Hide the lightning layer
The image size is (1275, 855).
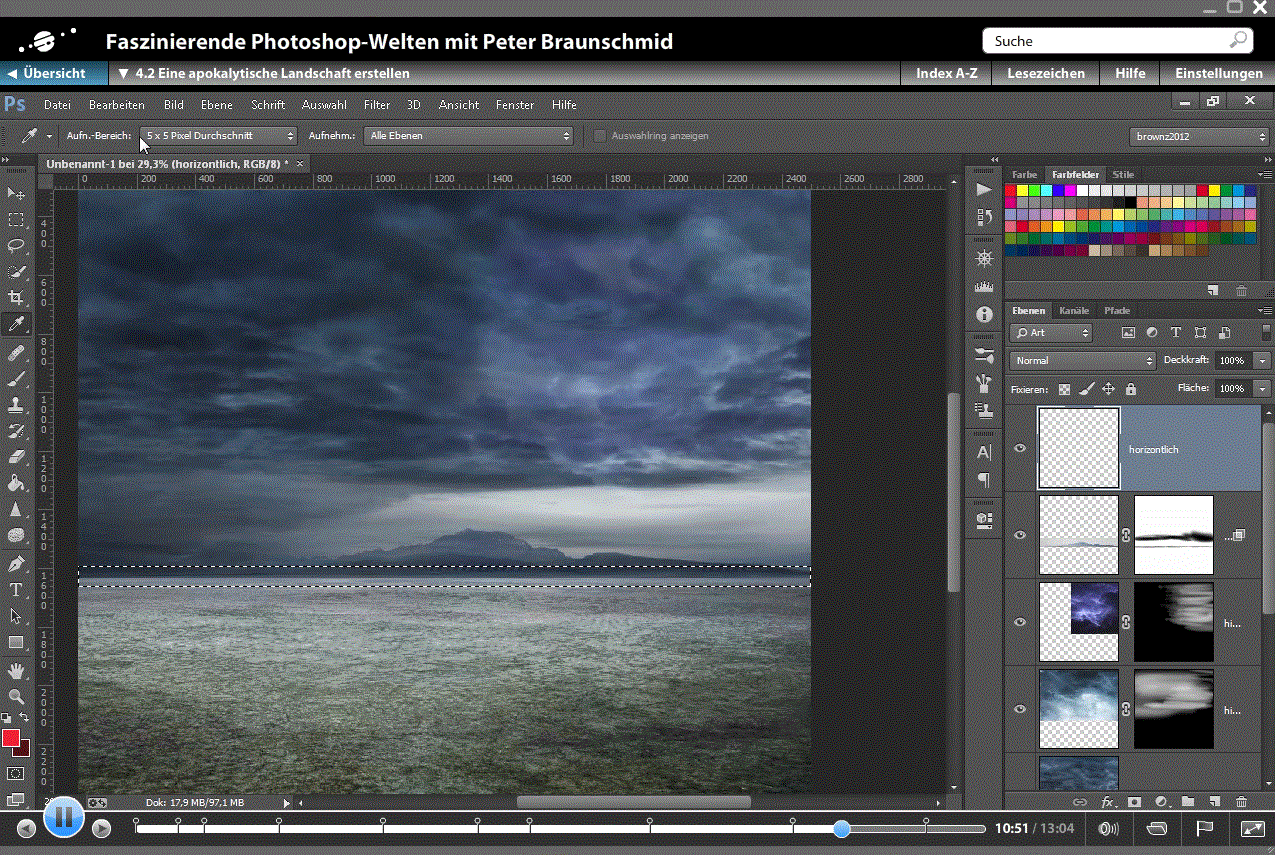(1020, 622)
